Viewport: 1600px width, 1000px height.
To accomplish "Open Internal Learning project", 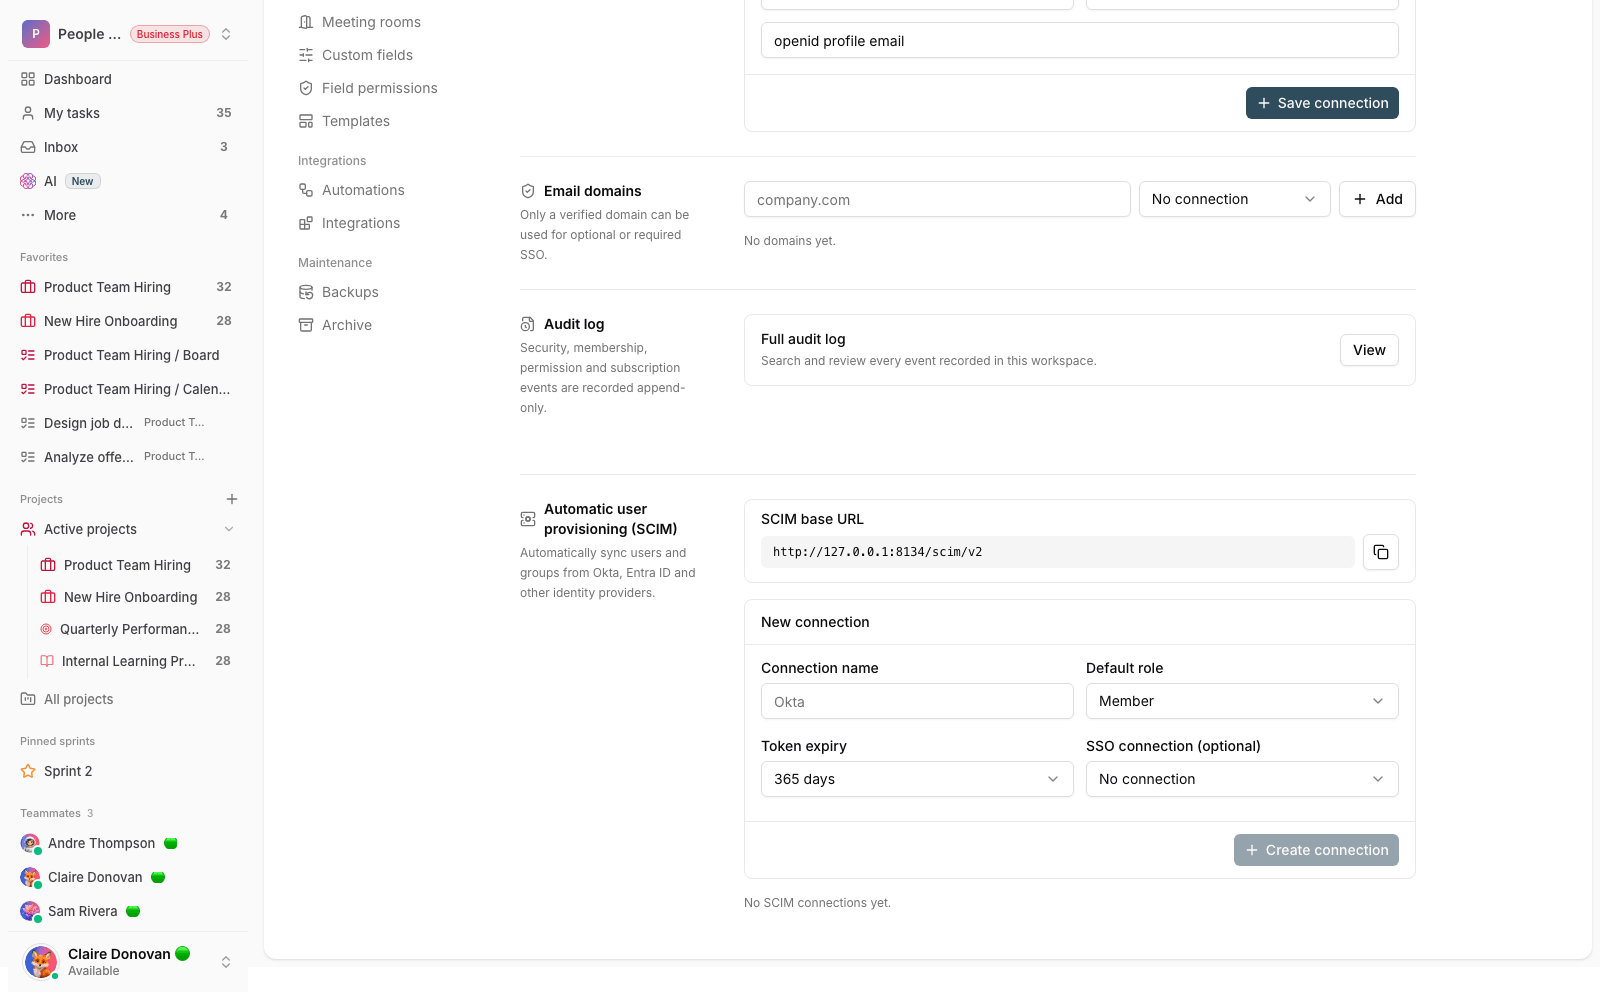I will 136,661.
